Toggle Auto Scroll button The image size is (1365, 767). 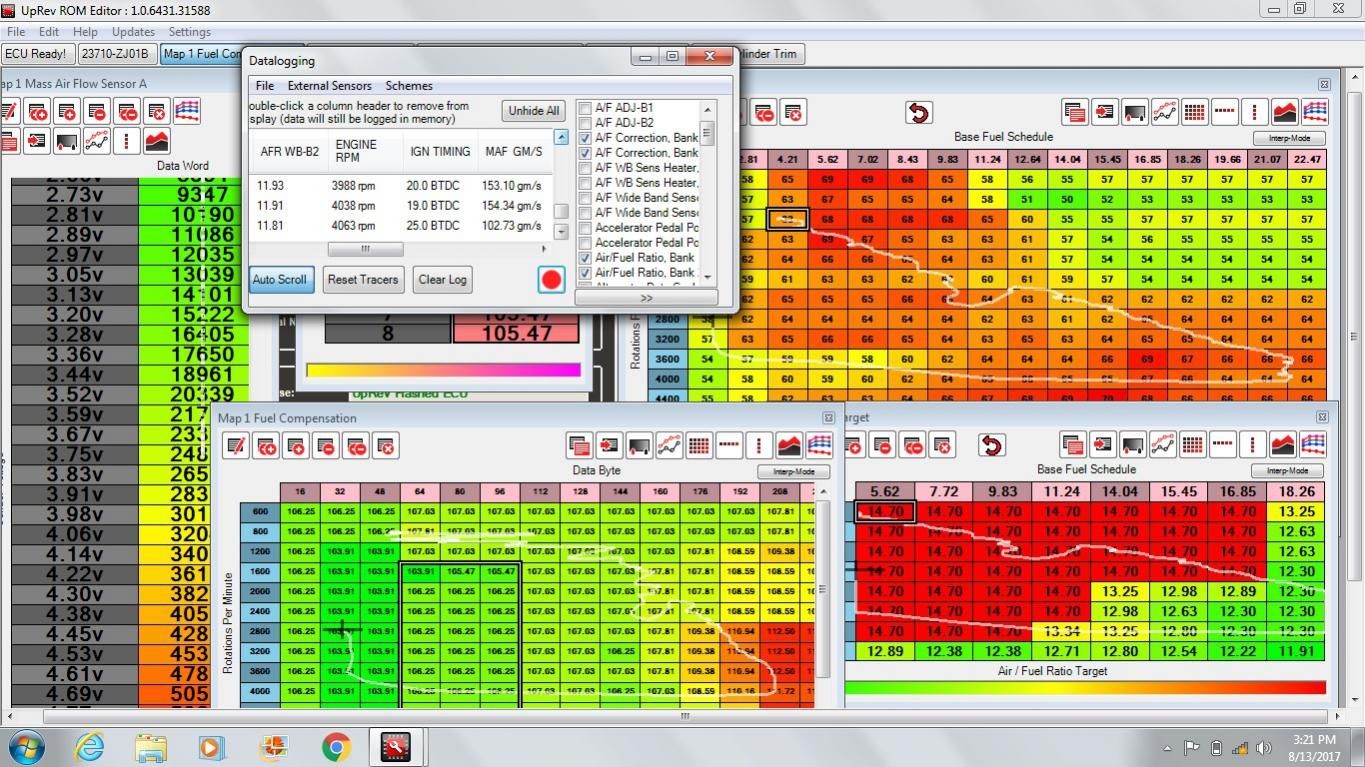[x=280, y=280]
